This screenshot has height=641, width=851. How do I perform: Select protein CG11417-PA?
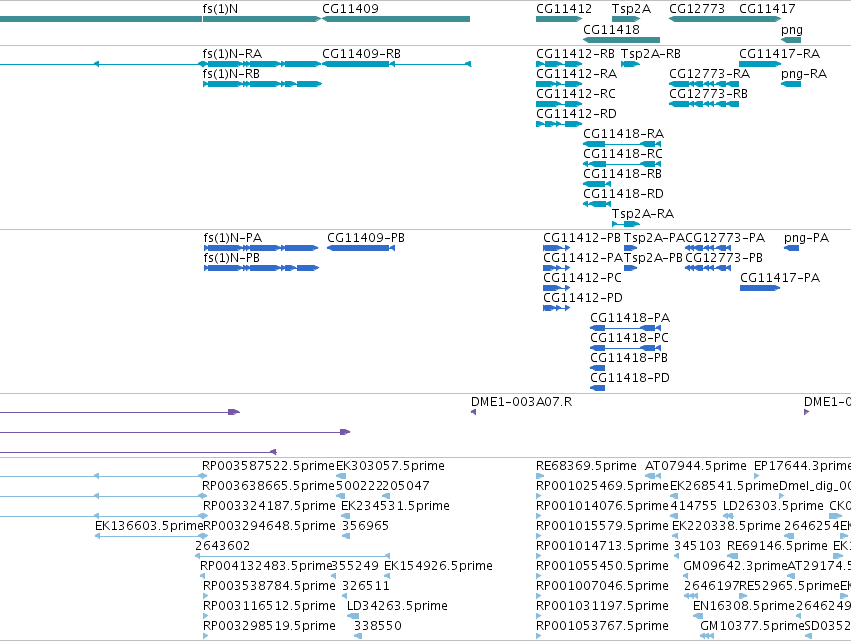point(760,288)
